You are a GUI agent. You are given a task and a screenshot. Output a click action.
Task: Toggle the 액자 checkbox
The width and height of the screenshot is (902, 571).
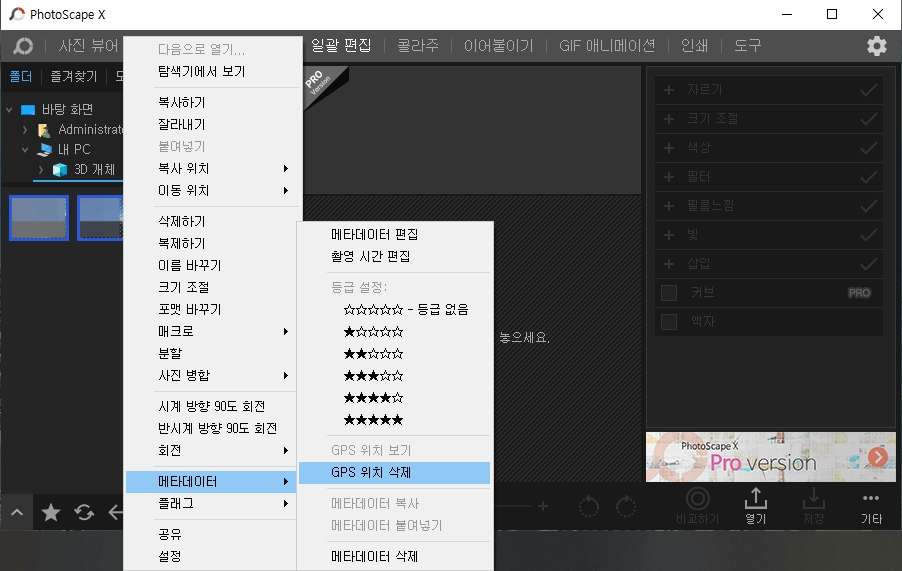668,321
